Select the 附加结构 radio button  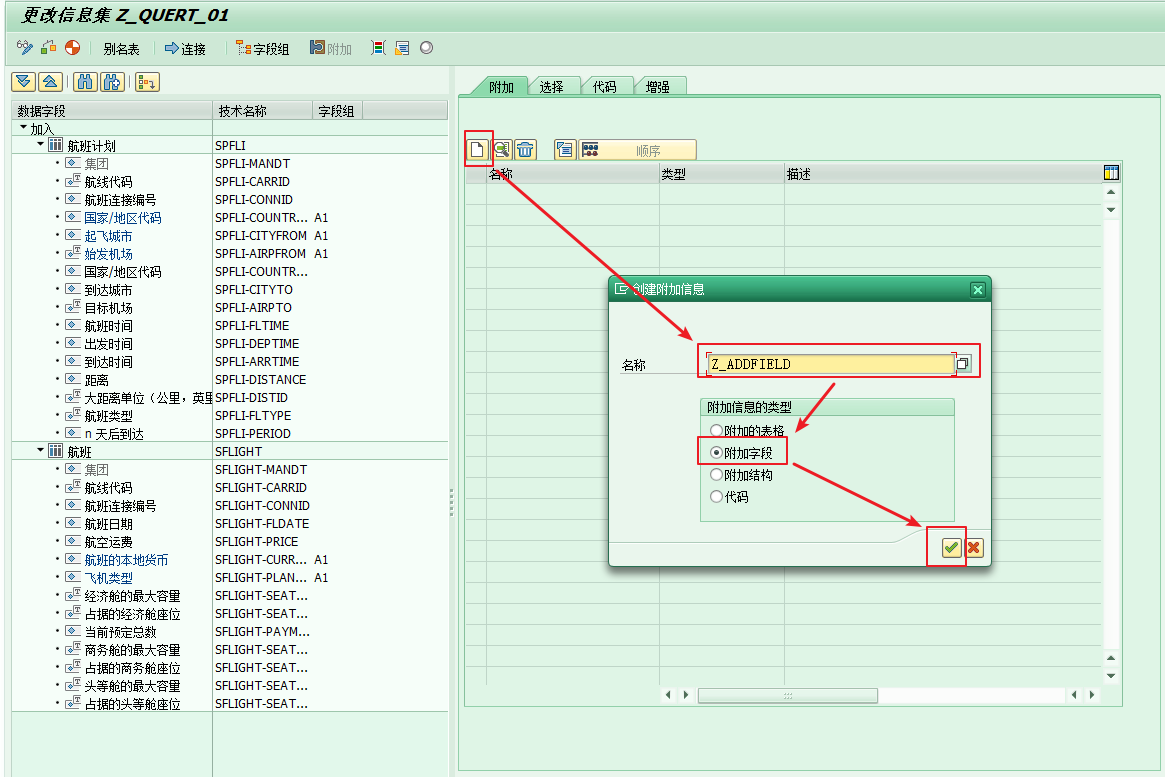click(x=716, y=475)
